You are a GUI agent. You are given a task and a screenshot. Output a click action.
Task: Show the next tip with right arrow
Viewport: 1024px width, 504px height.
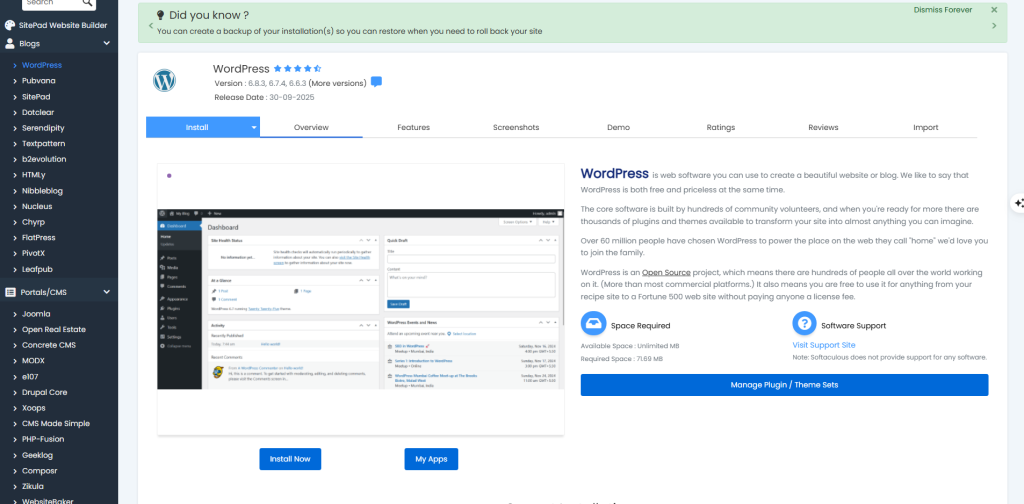click(x=994, y=26)
